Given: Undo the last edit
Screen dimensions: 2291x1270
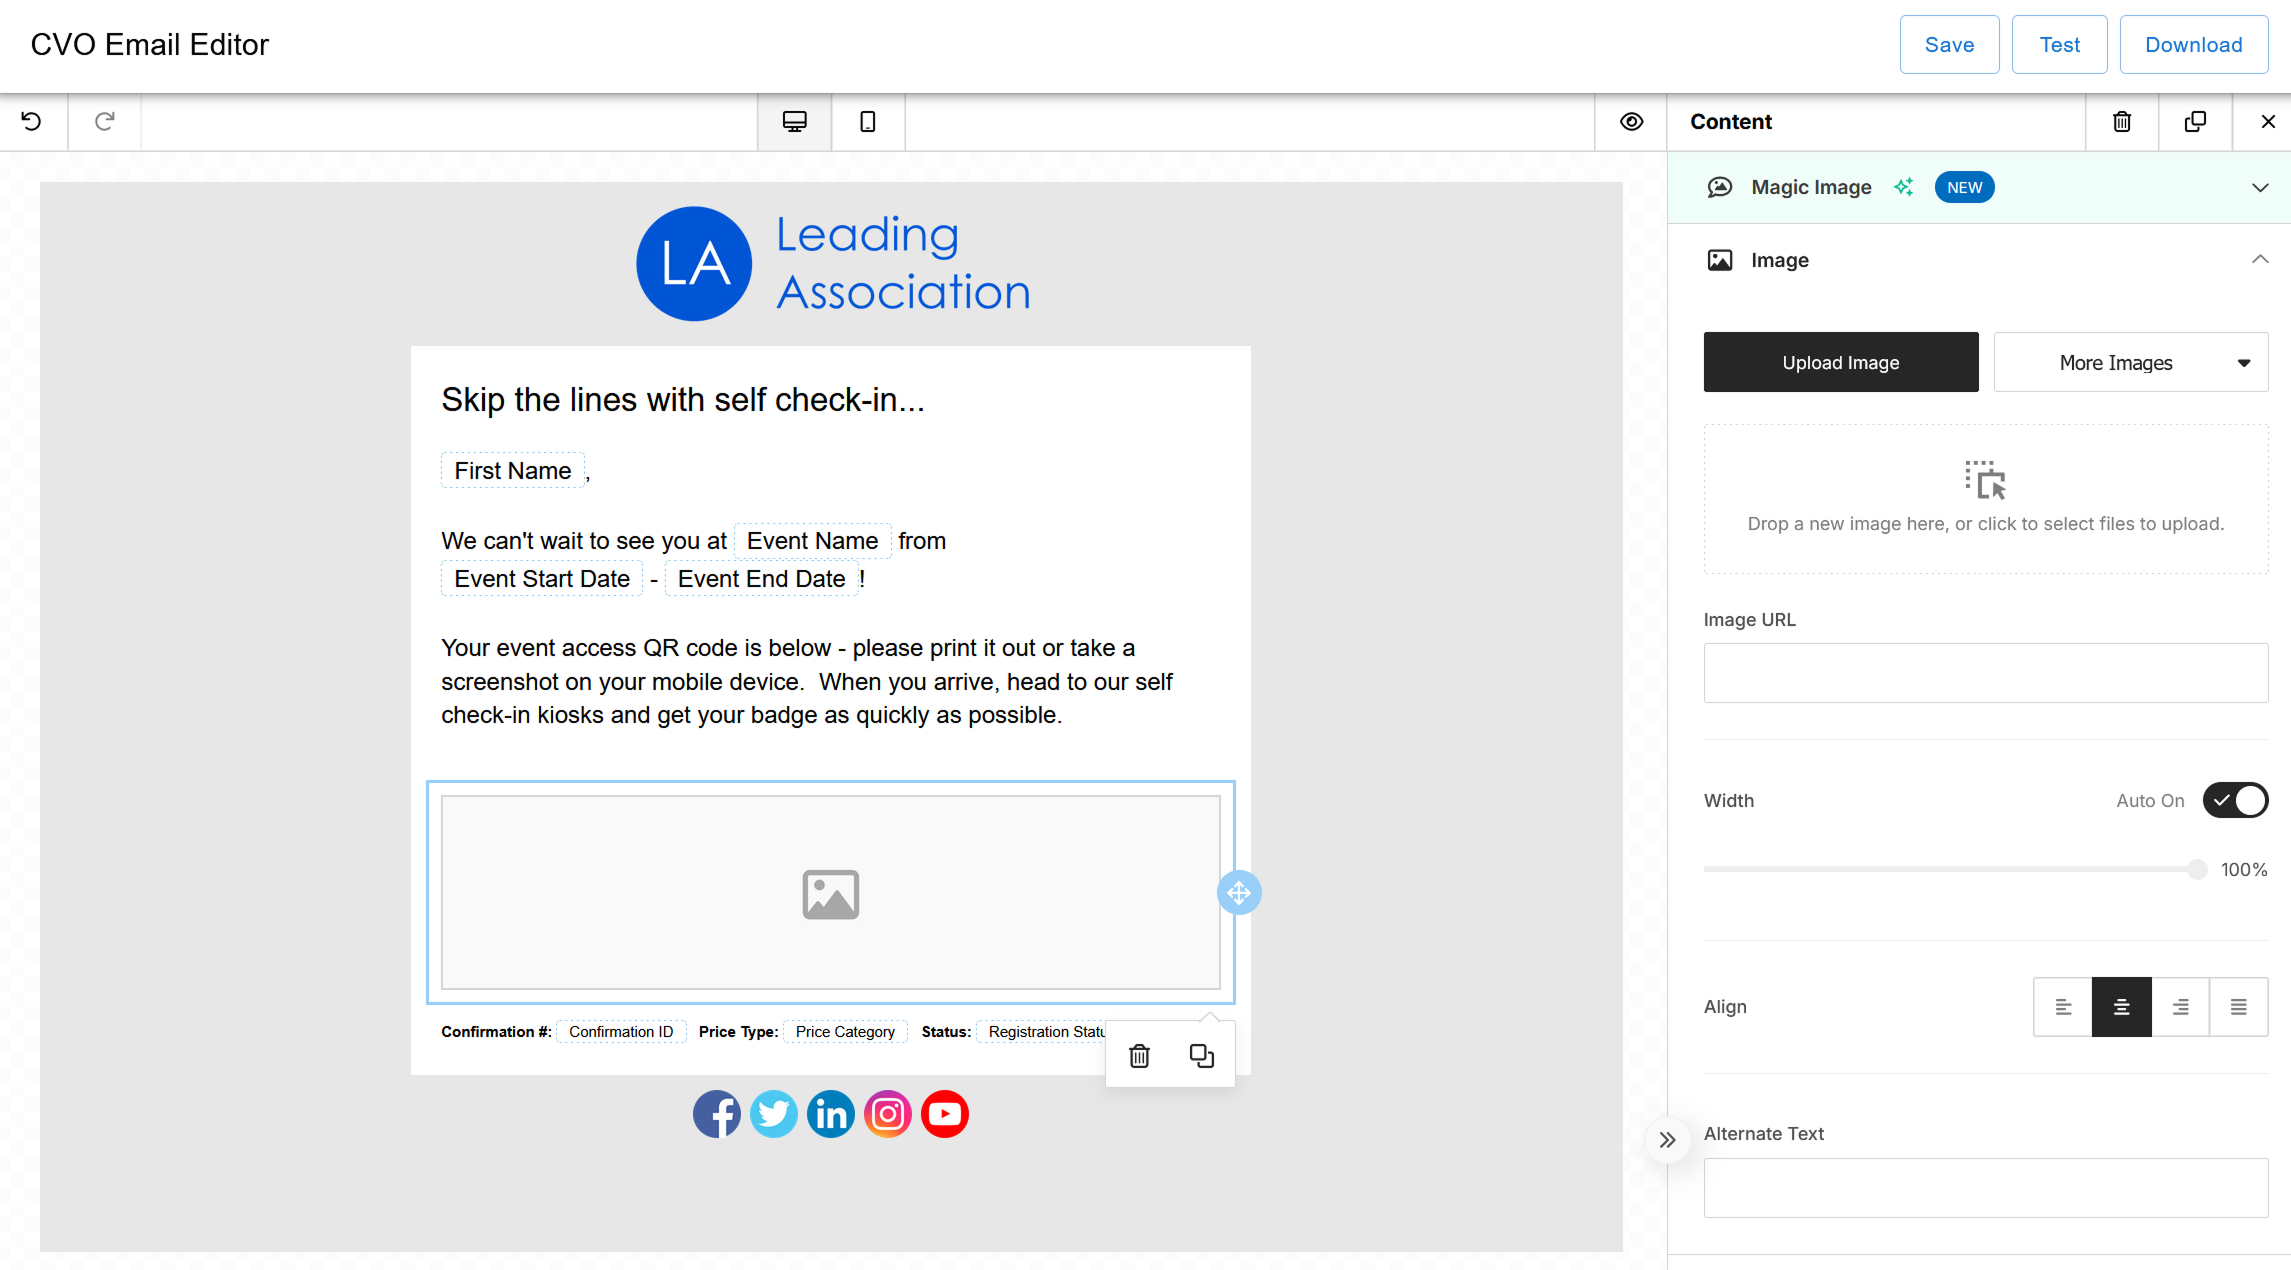Looking at the screenshot, I should click(x=32, y=121).
